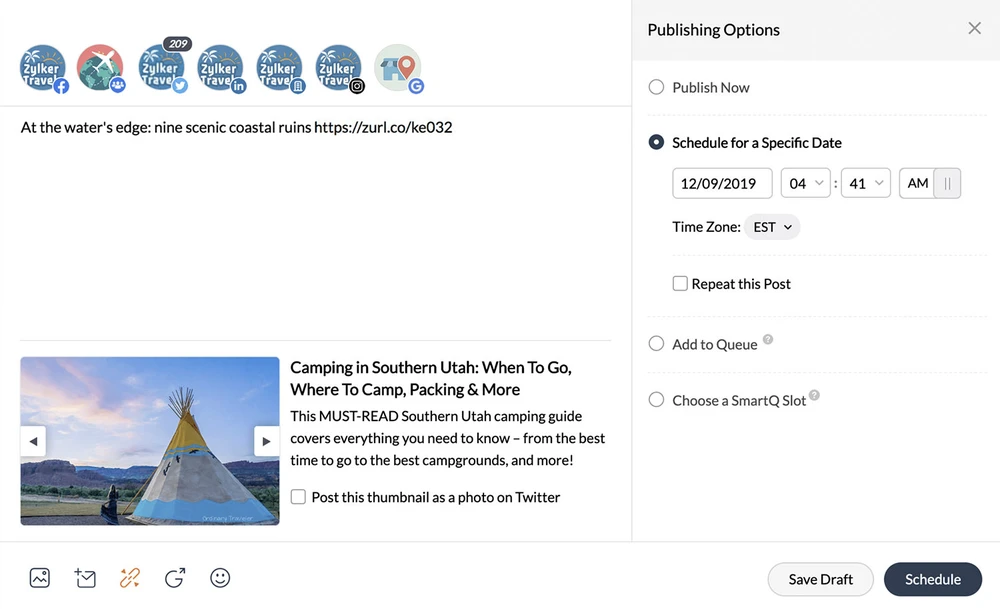1000x609 pixels.
Task: Click the link shortener icon
Action: coord(129,578)
